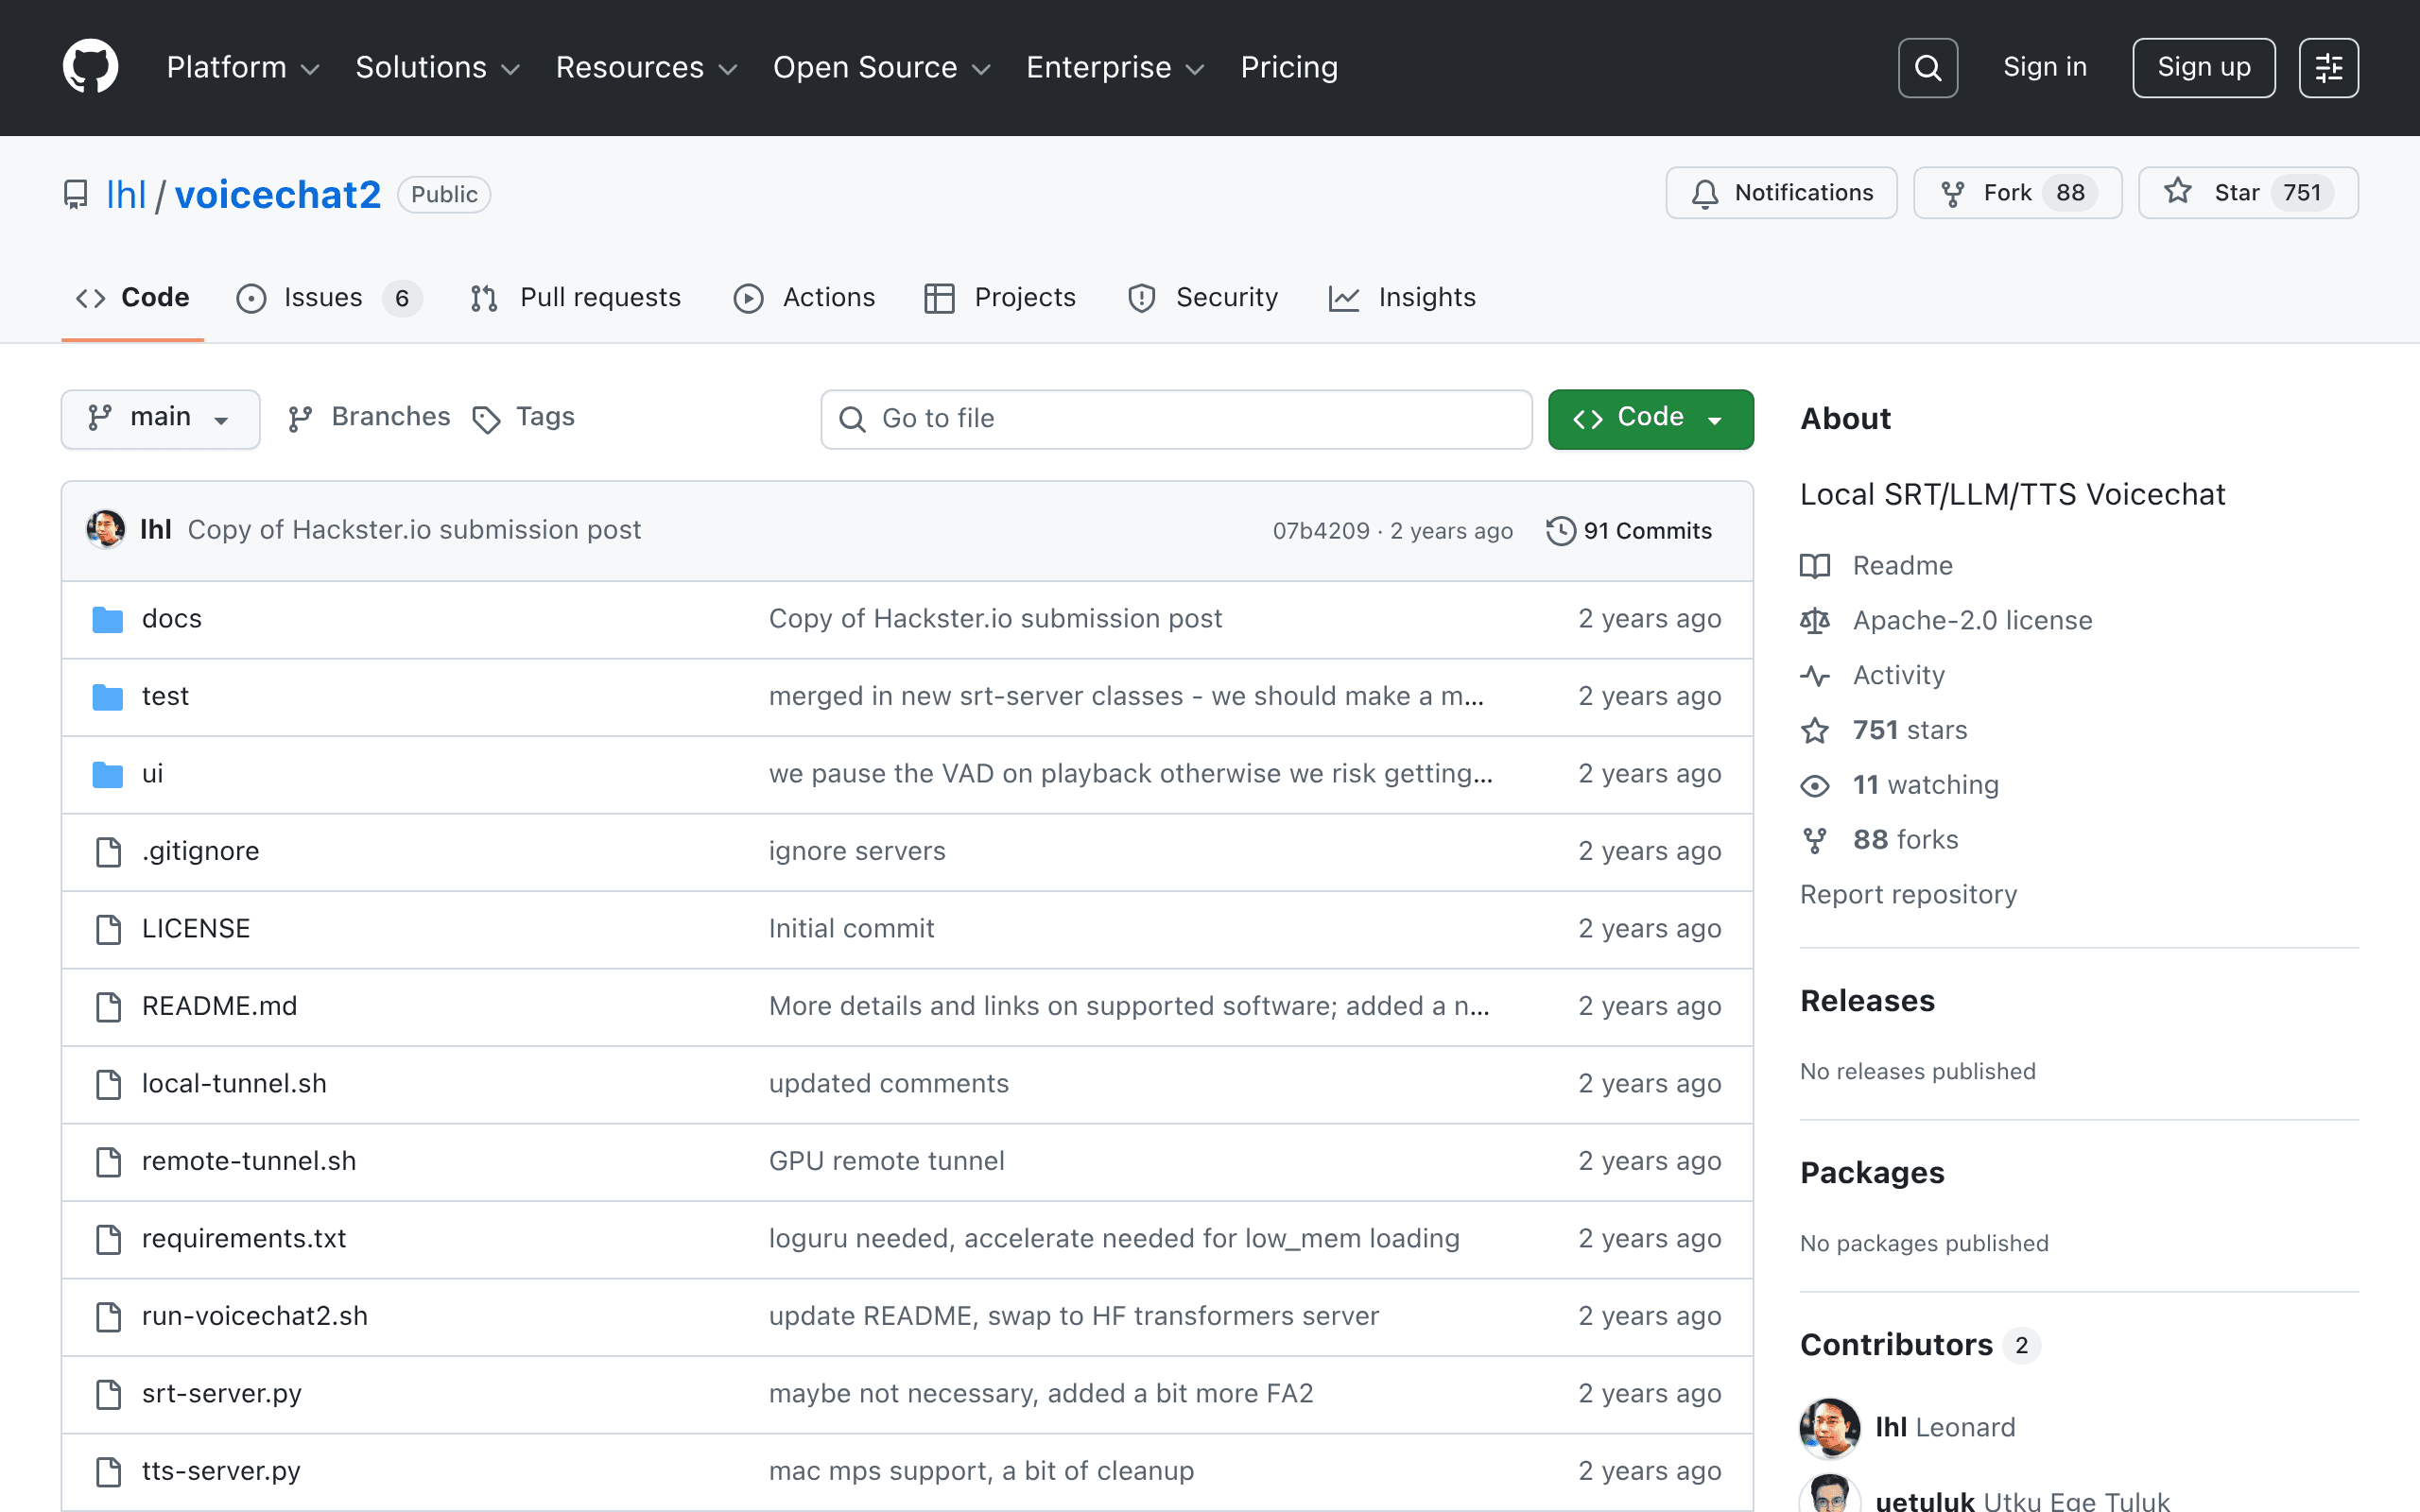The image size is (2420, 1512).
Task: Open the srt-server.py file name
Action: click(x=222, y=1394)
